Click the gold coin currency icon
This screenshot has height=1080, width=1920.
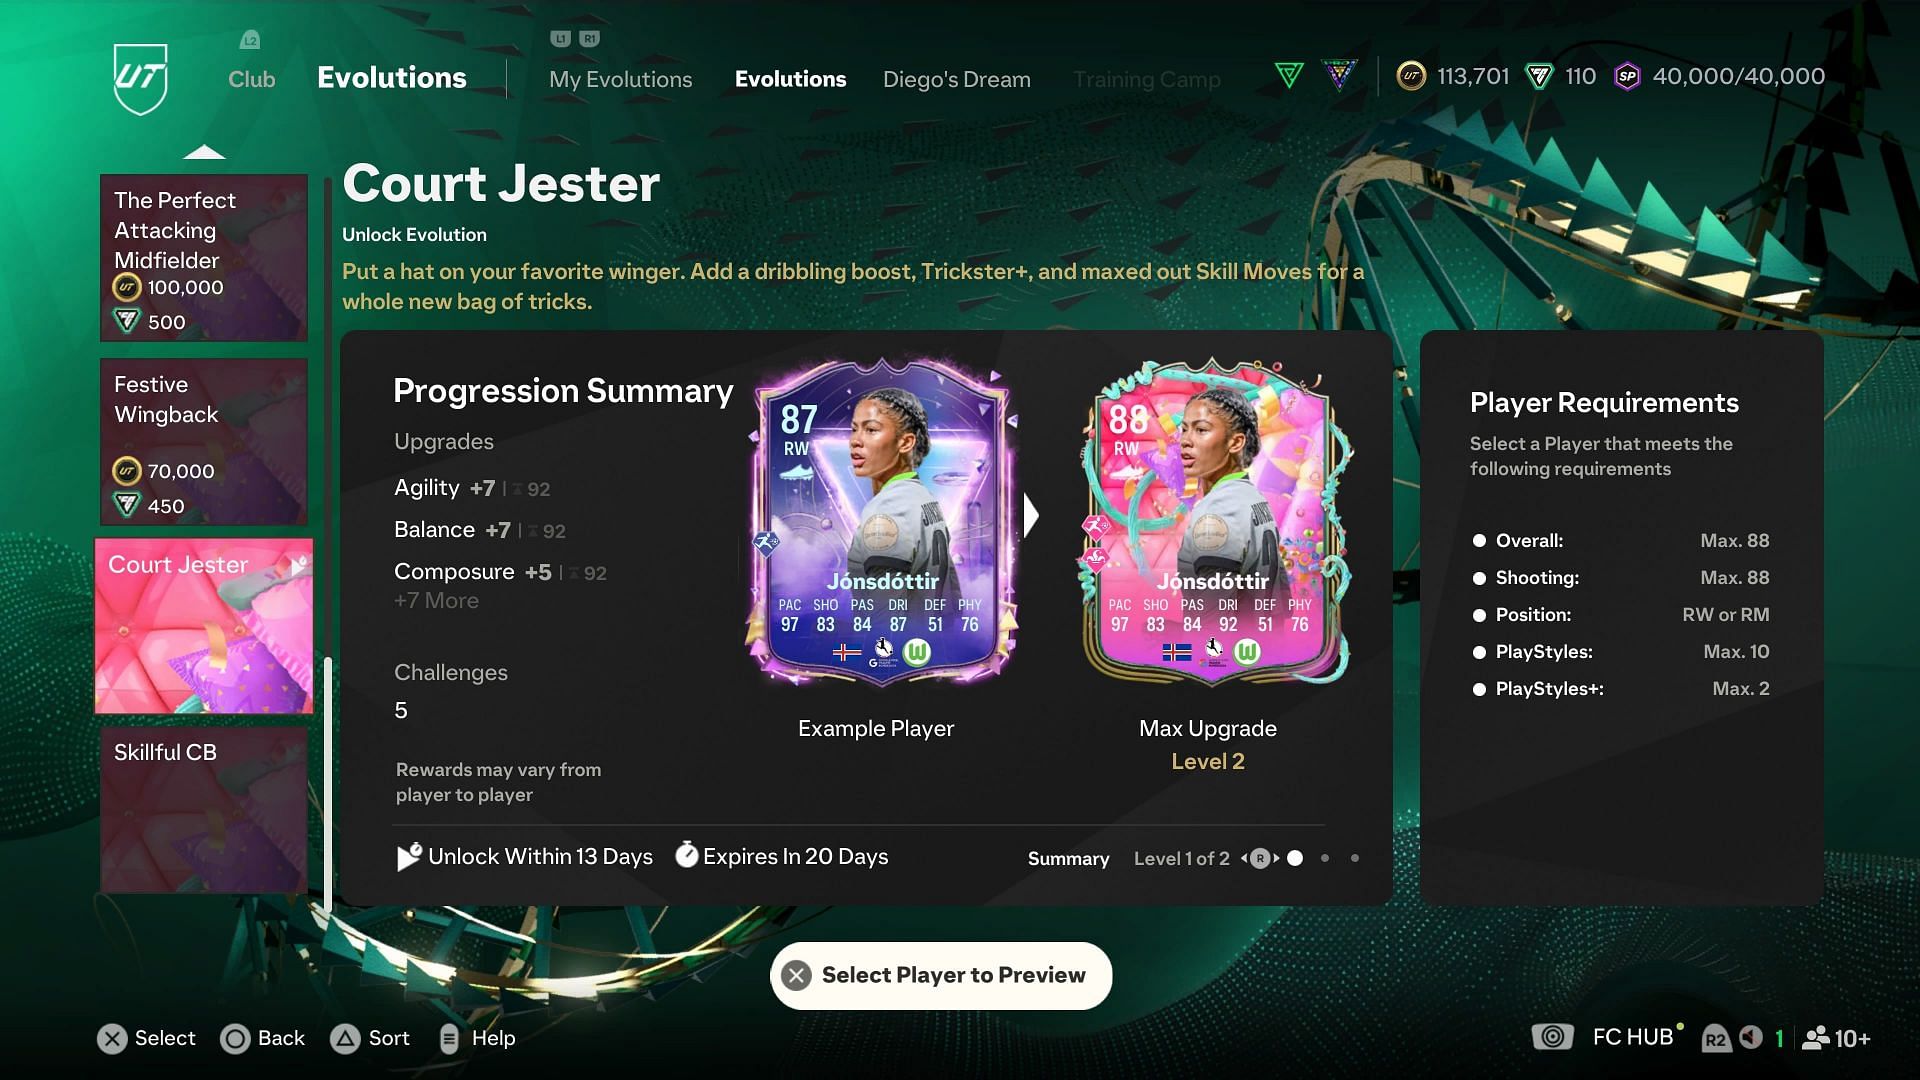[1408, 75]
